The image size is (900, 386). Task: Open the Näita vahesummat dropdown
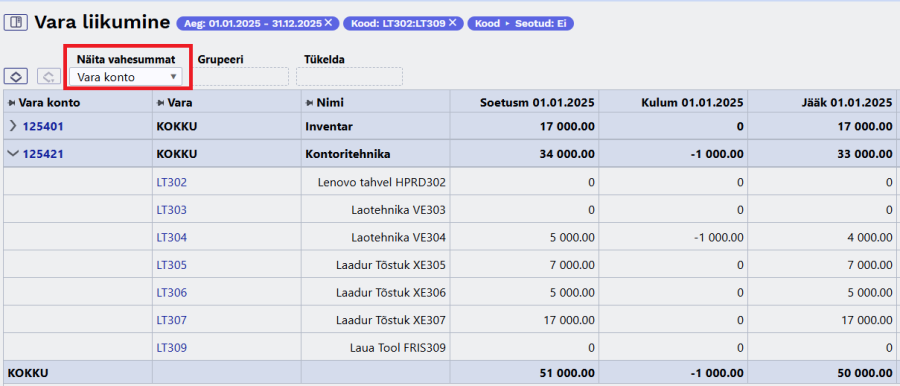(125, 76)
